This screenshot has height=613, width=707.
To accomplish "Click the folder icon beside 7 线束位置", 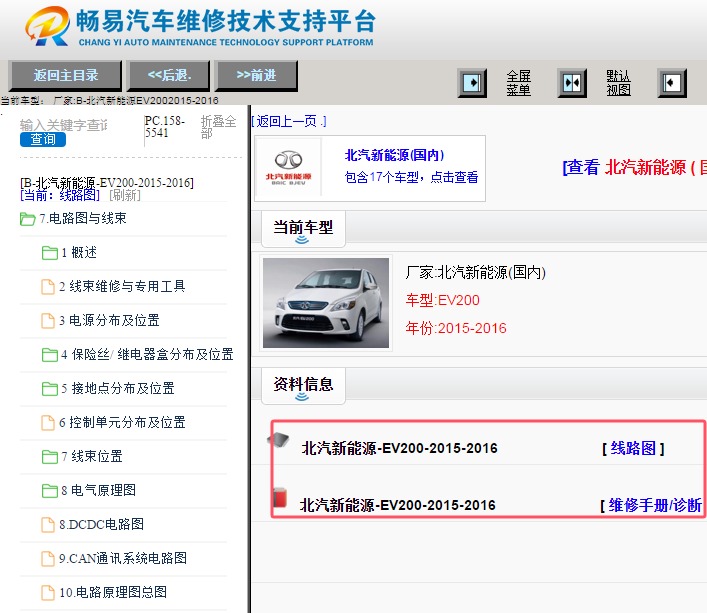I will tap(50, 457).
